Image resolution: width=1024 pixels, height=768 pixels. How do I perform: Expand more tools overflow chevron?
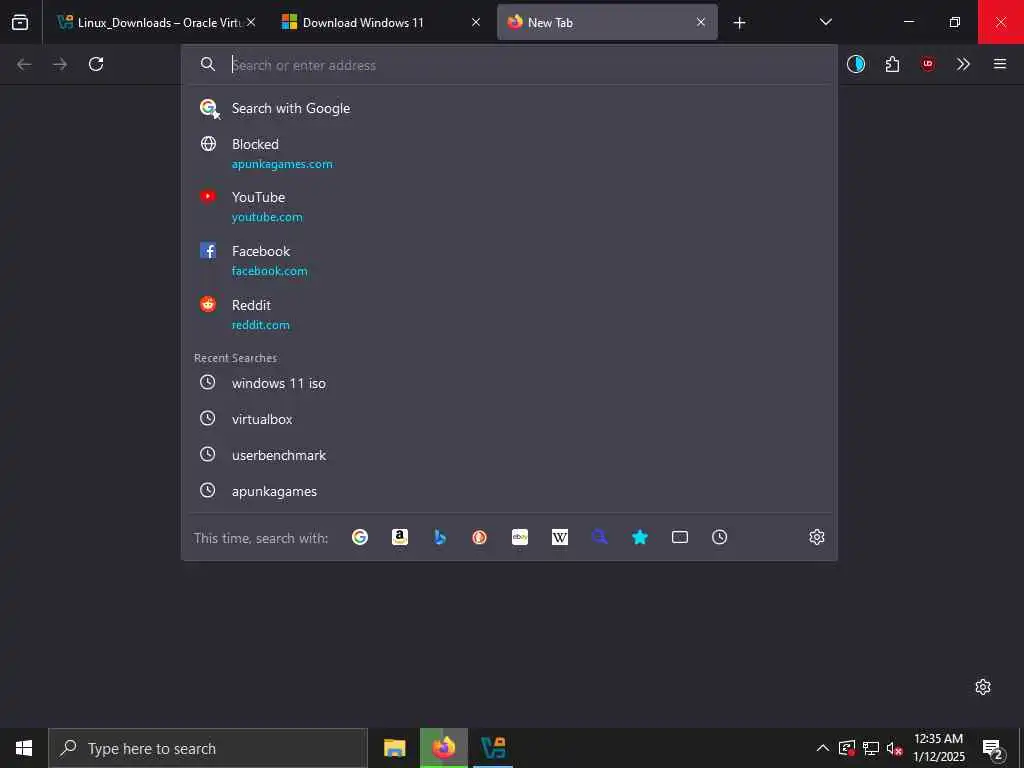click(x=963, y=64)
